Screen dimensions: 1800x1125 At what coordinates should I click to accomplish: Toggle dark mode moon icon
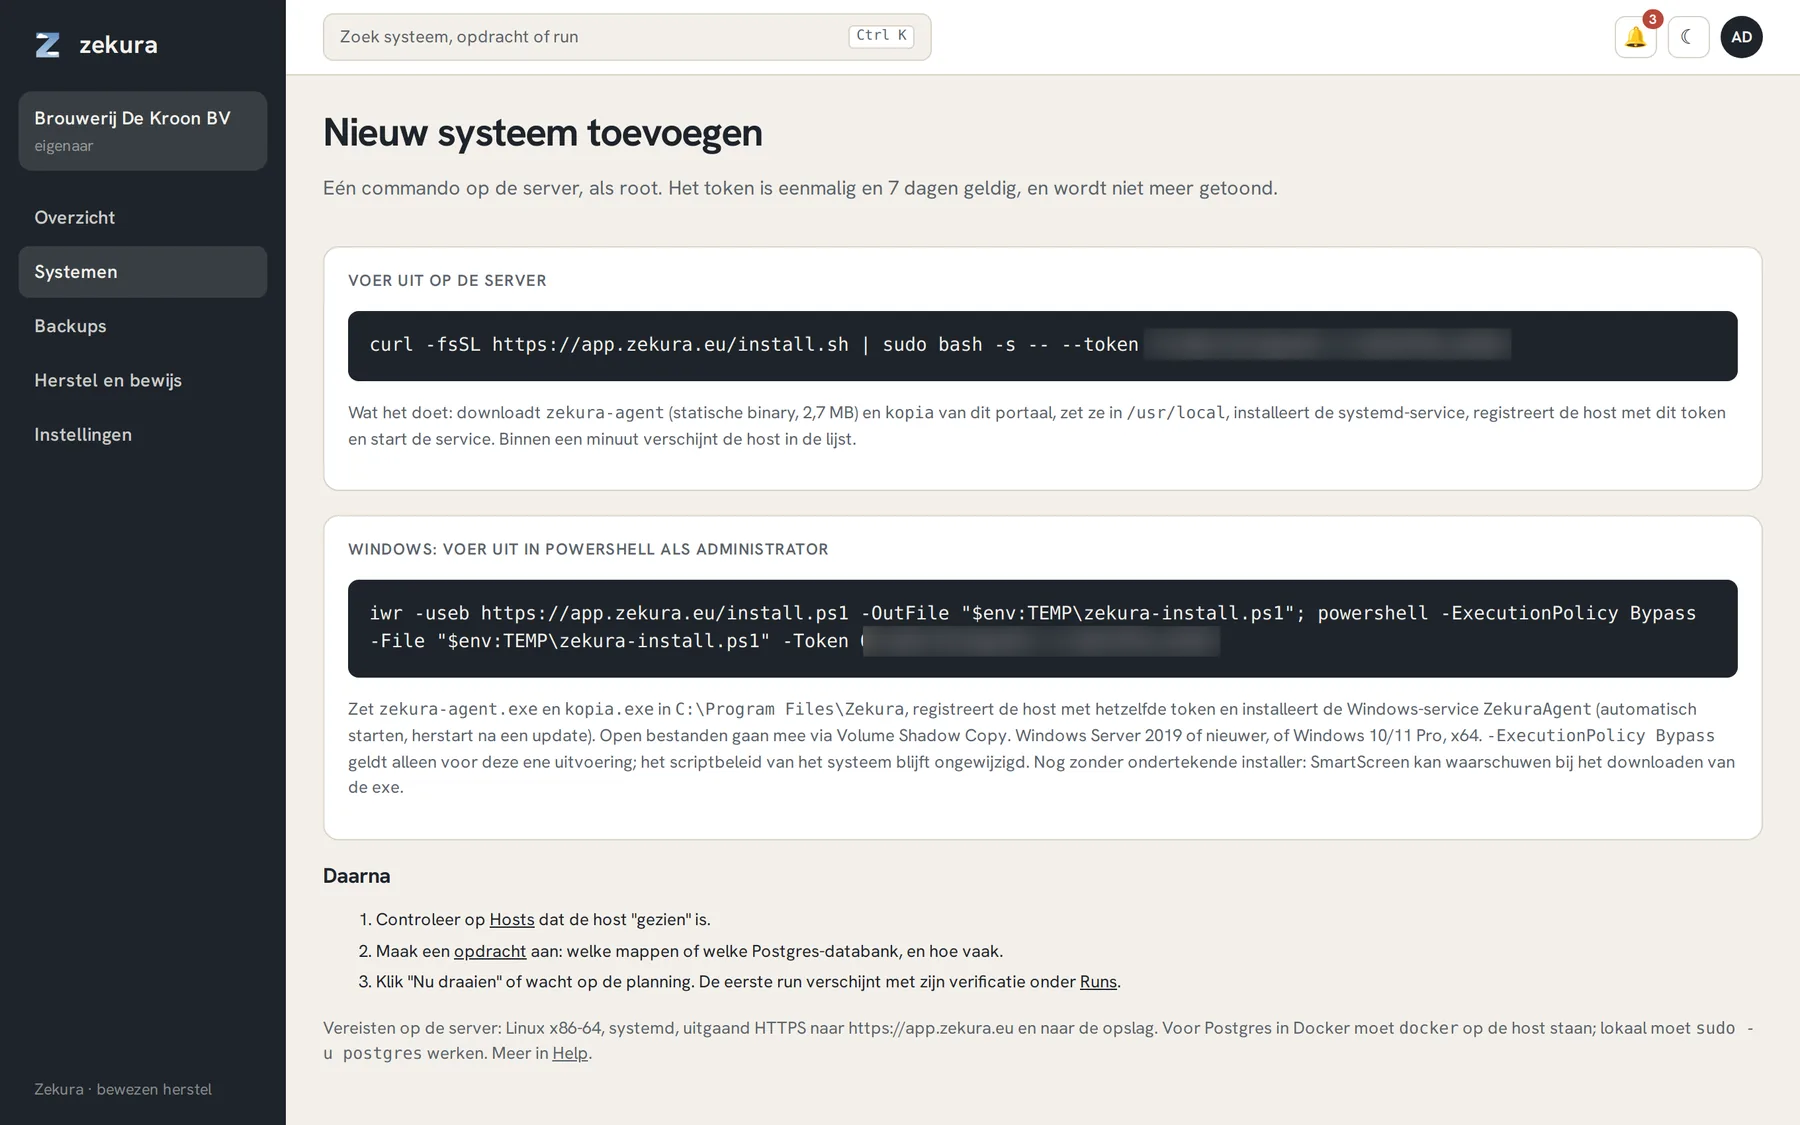click(1688, 37)
